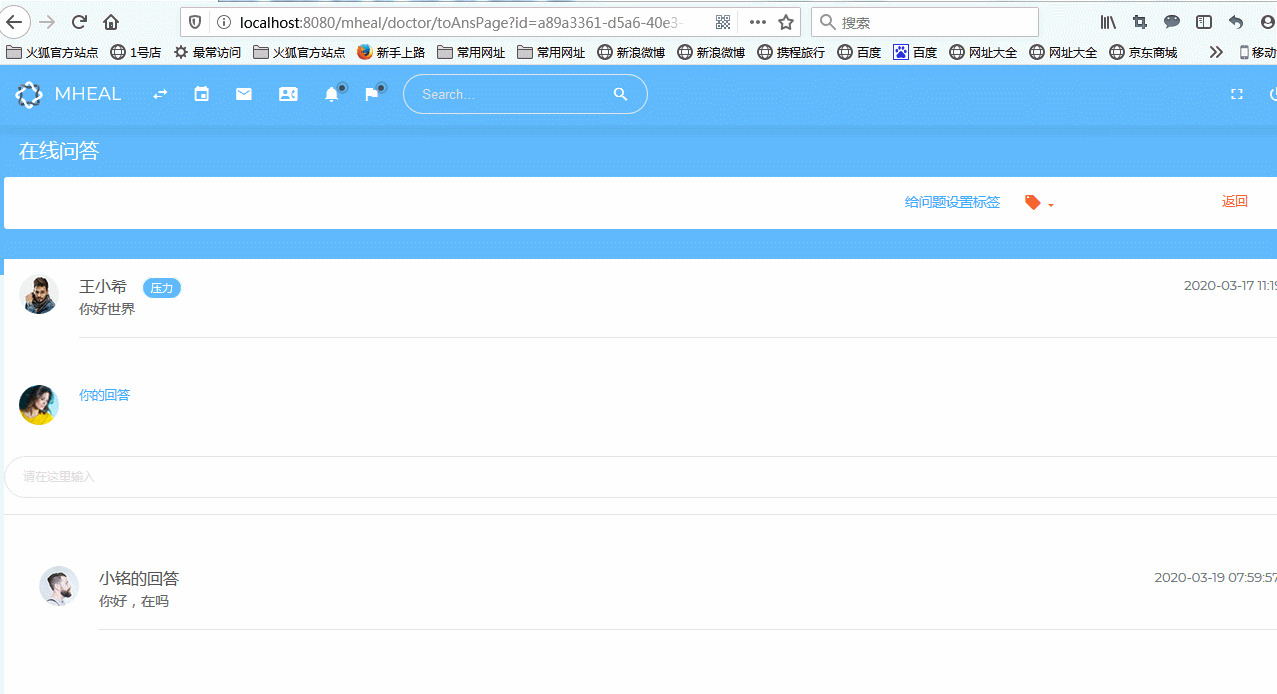Click the flag icon with the notification dot

[371, 93]
